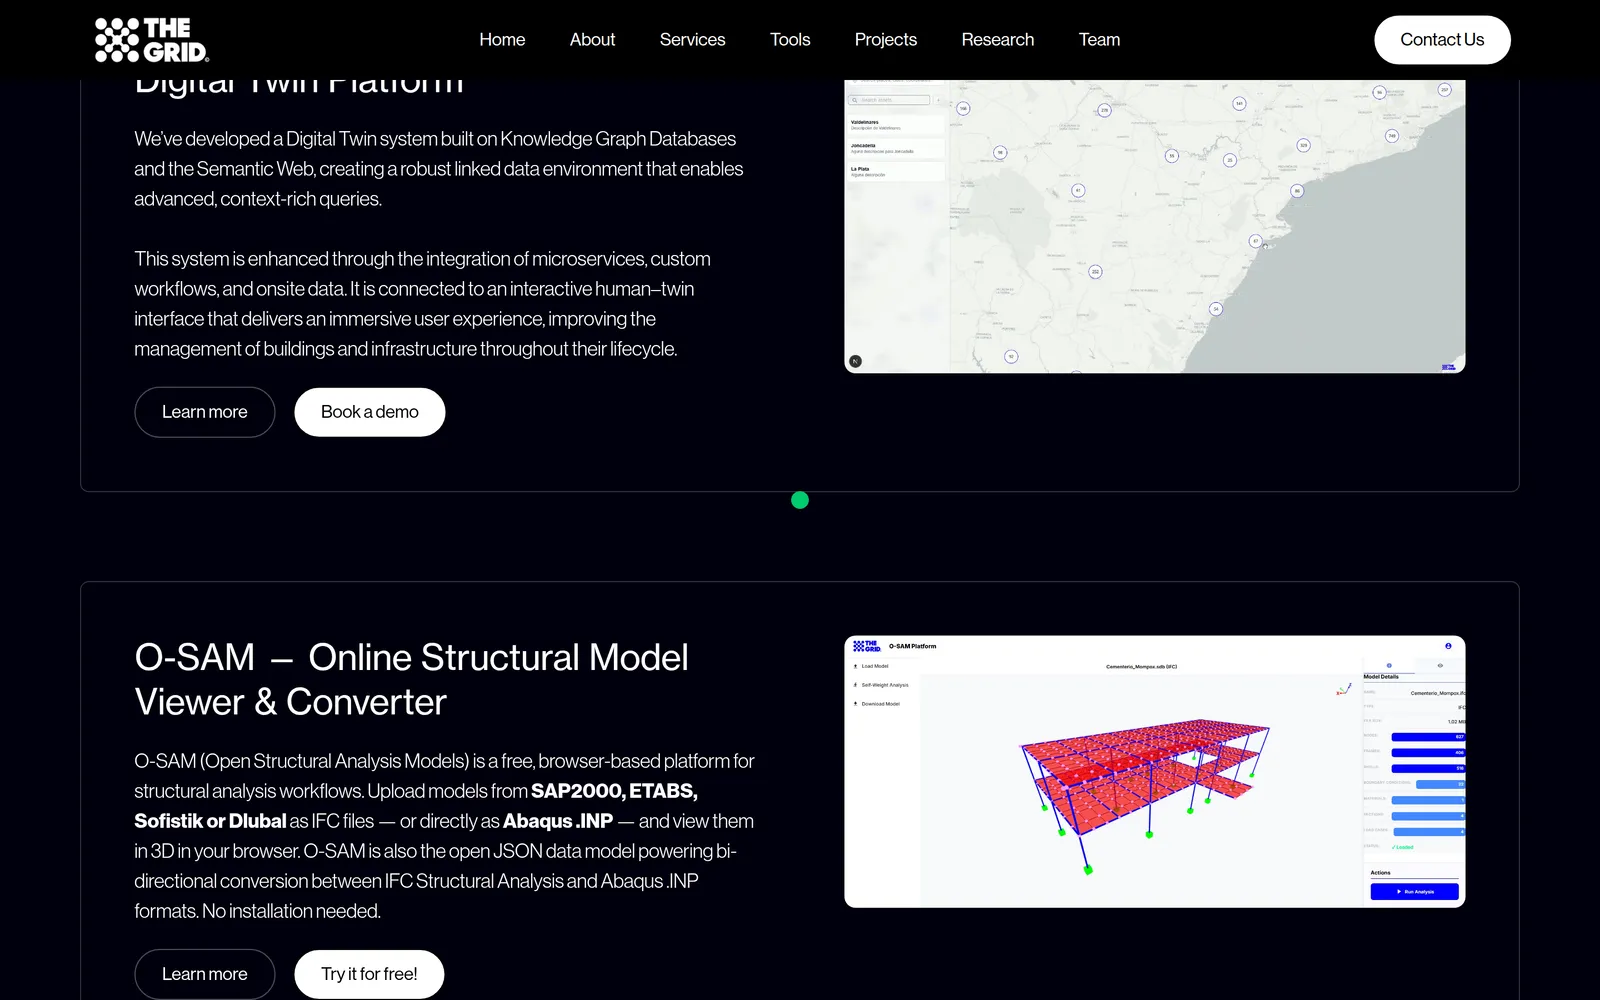1600x1000 pixels.
Task: Switch to the eye visibility tab in O-SAM
Action: 1440,665
